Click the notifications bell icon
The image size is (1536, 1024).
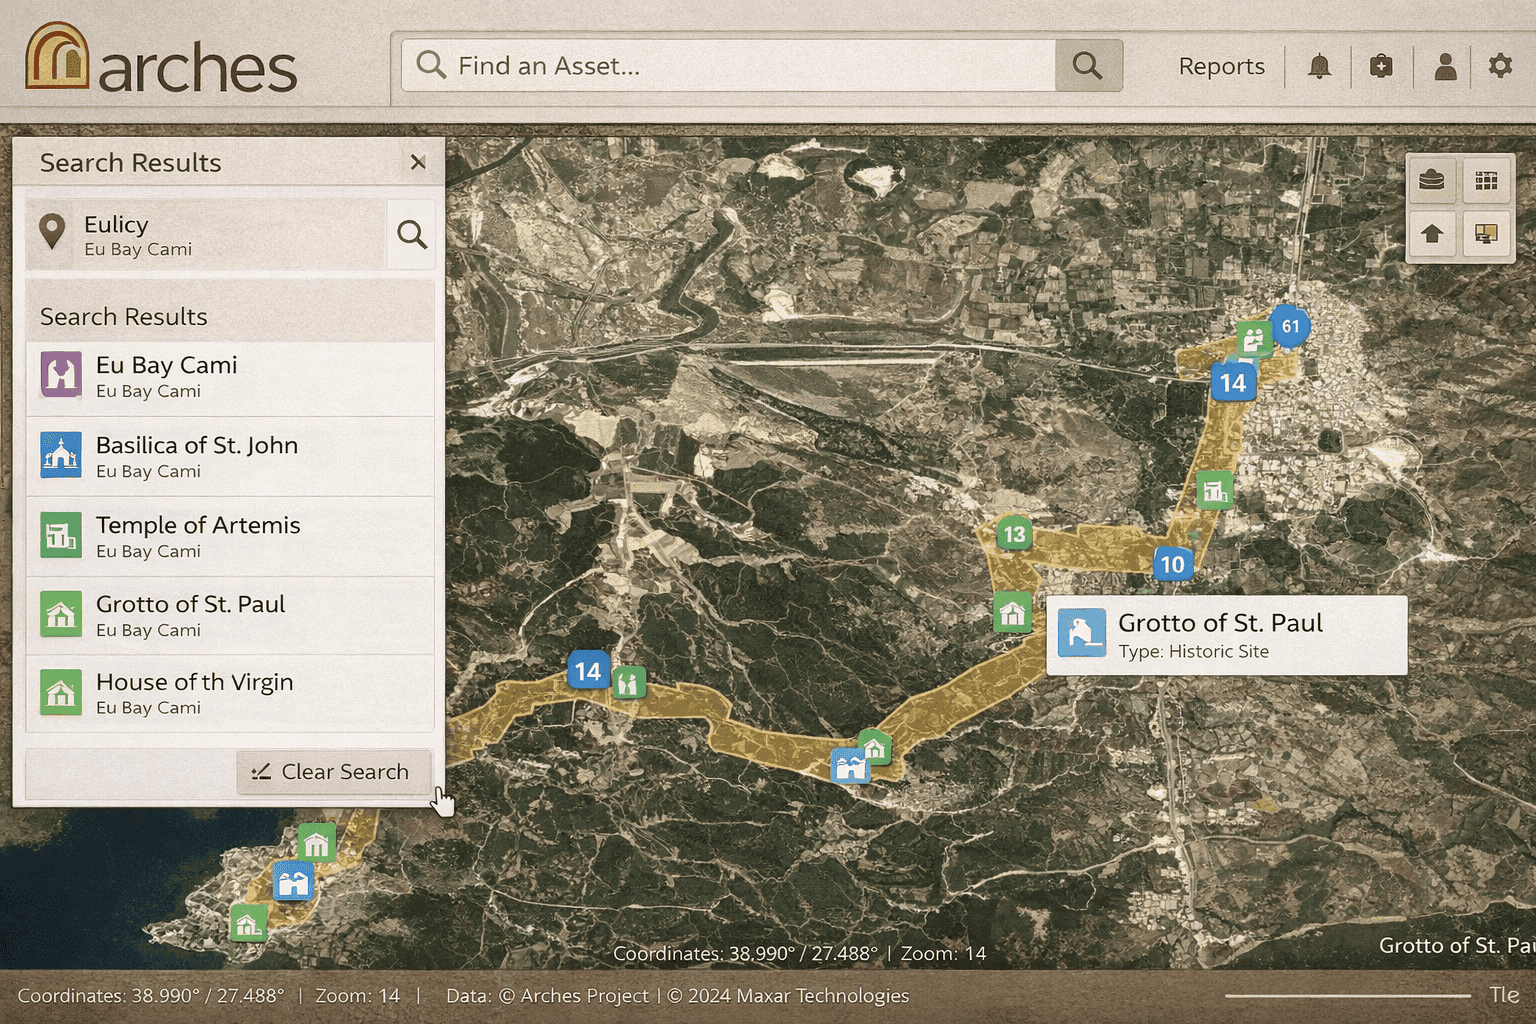[x=1319, y=67]
